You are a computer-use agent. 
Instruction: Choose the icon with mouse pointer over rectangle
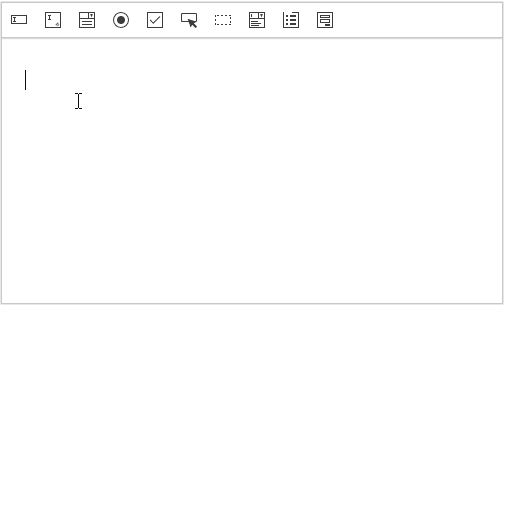(189, 20)
